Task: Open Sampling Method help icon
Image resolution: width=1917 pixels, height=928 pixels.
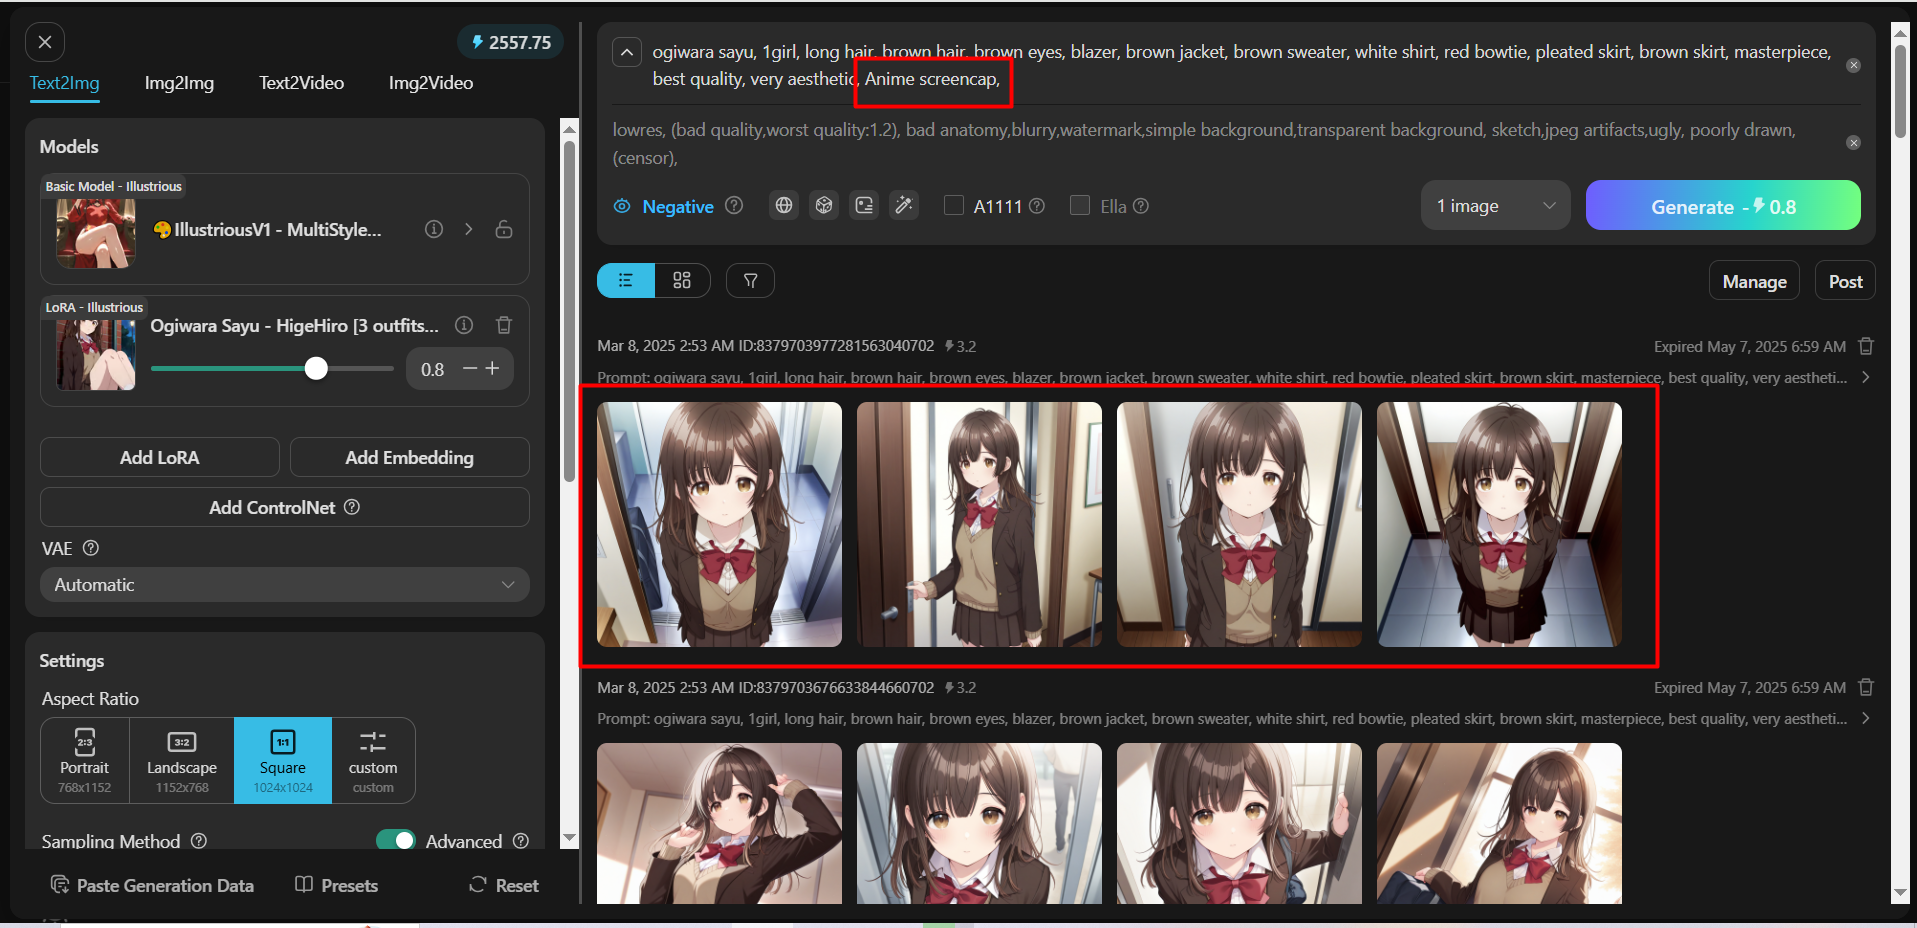Action: [199, 841]
